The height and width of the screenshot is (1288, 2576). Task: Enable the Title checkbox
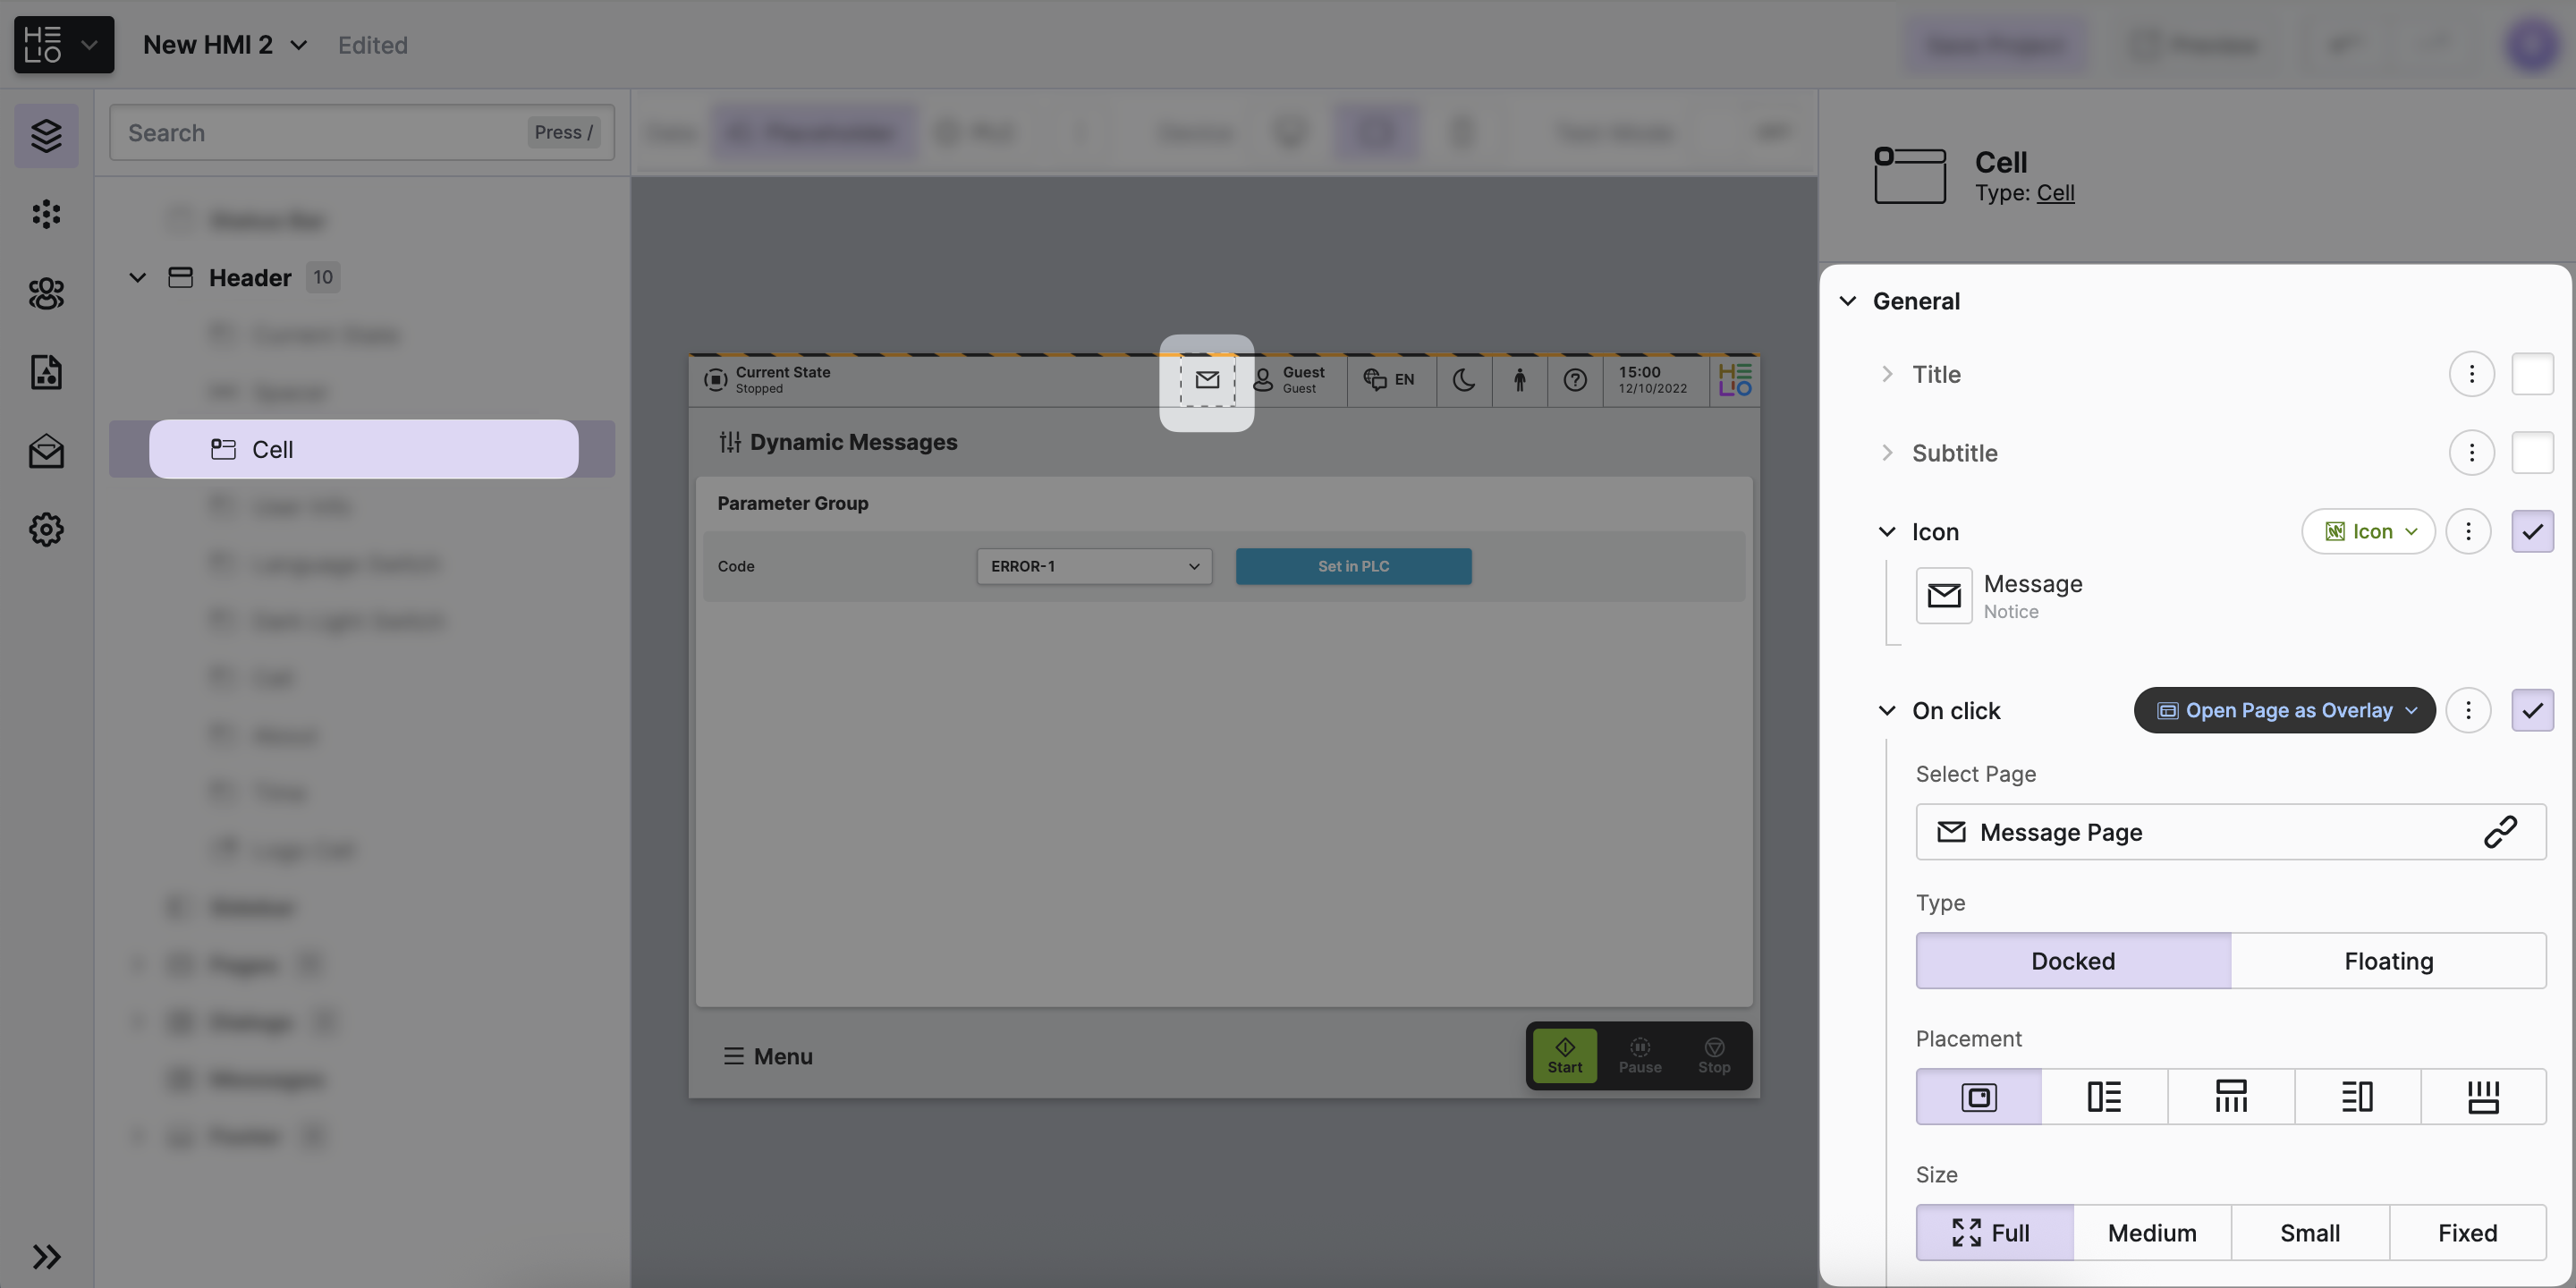tap(2532, 374)
